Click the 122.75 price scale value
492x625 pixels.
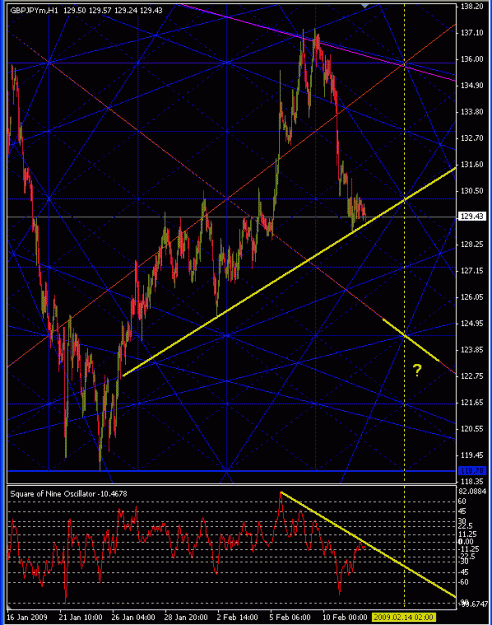pyautogui.click(x=472, y=376)
